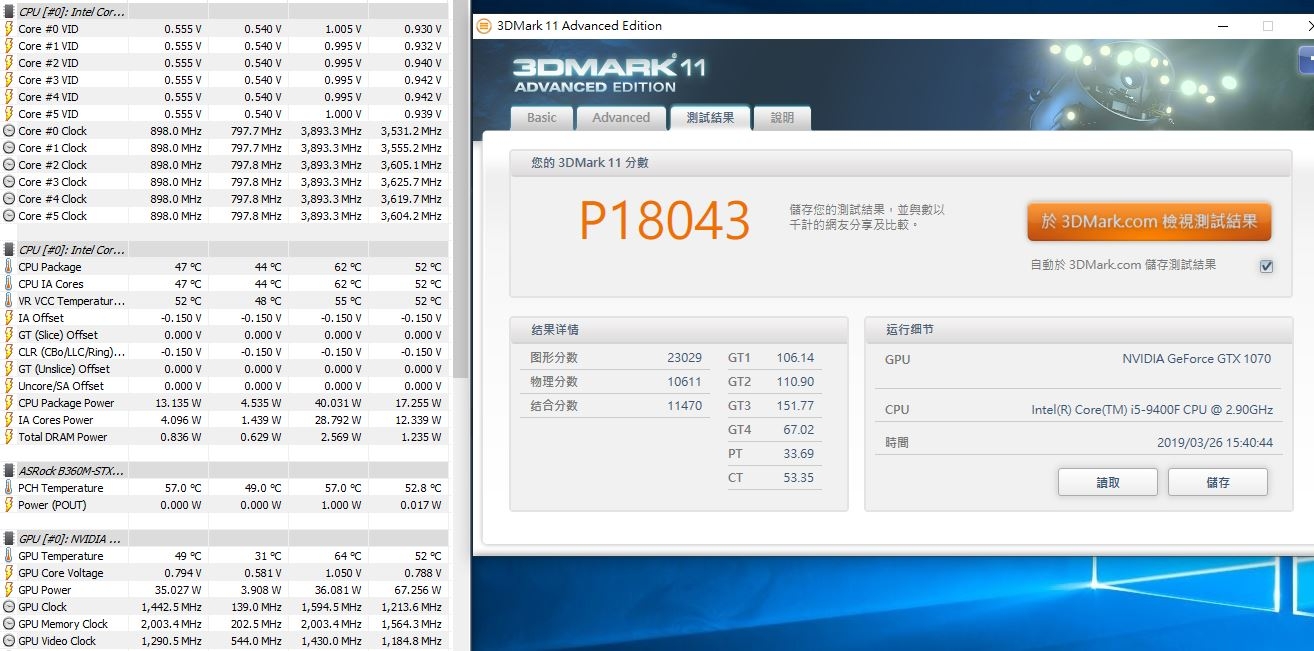The image size is (1314, 651).
Task: Click the sensor list vertical scrollbar
Action: [460, 190]
